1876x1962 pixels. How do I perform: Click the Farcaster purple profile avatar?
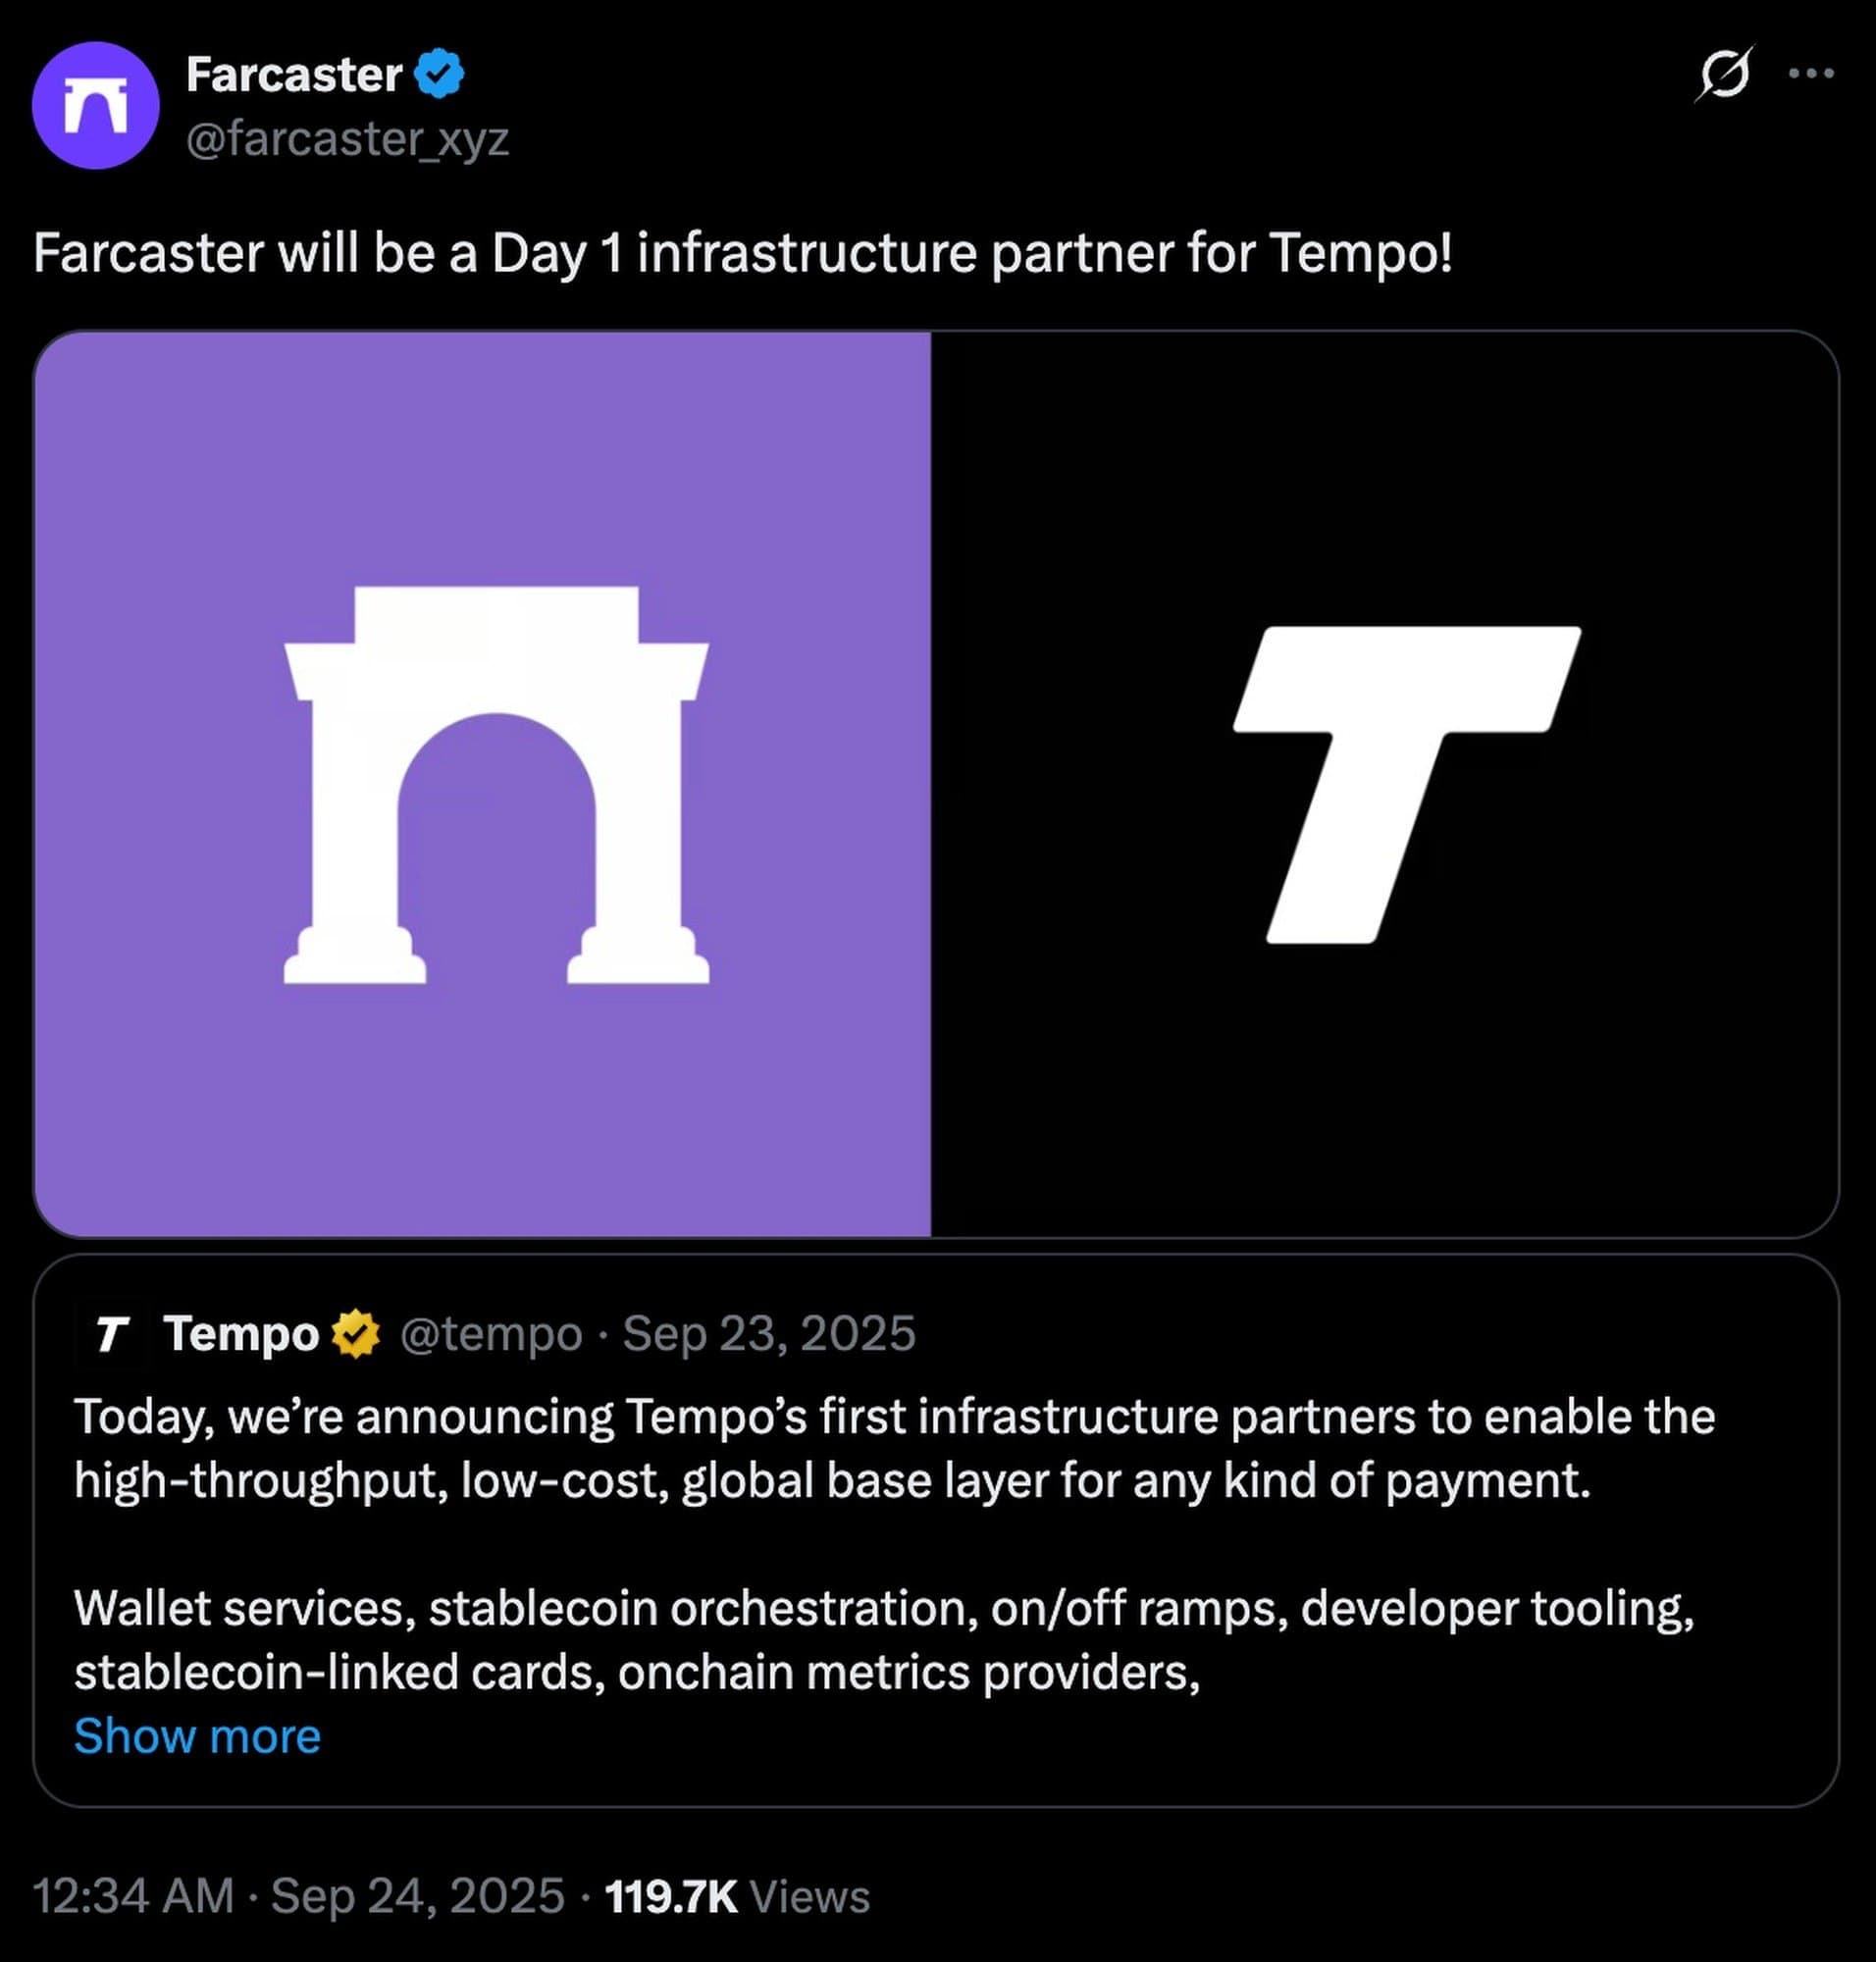pos(95,105)
